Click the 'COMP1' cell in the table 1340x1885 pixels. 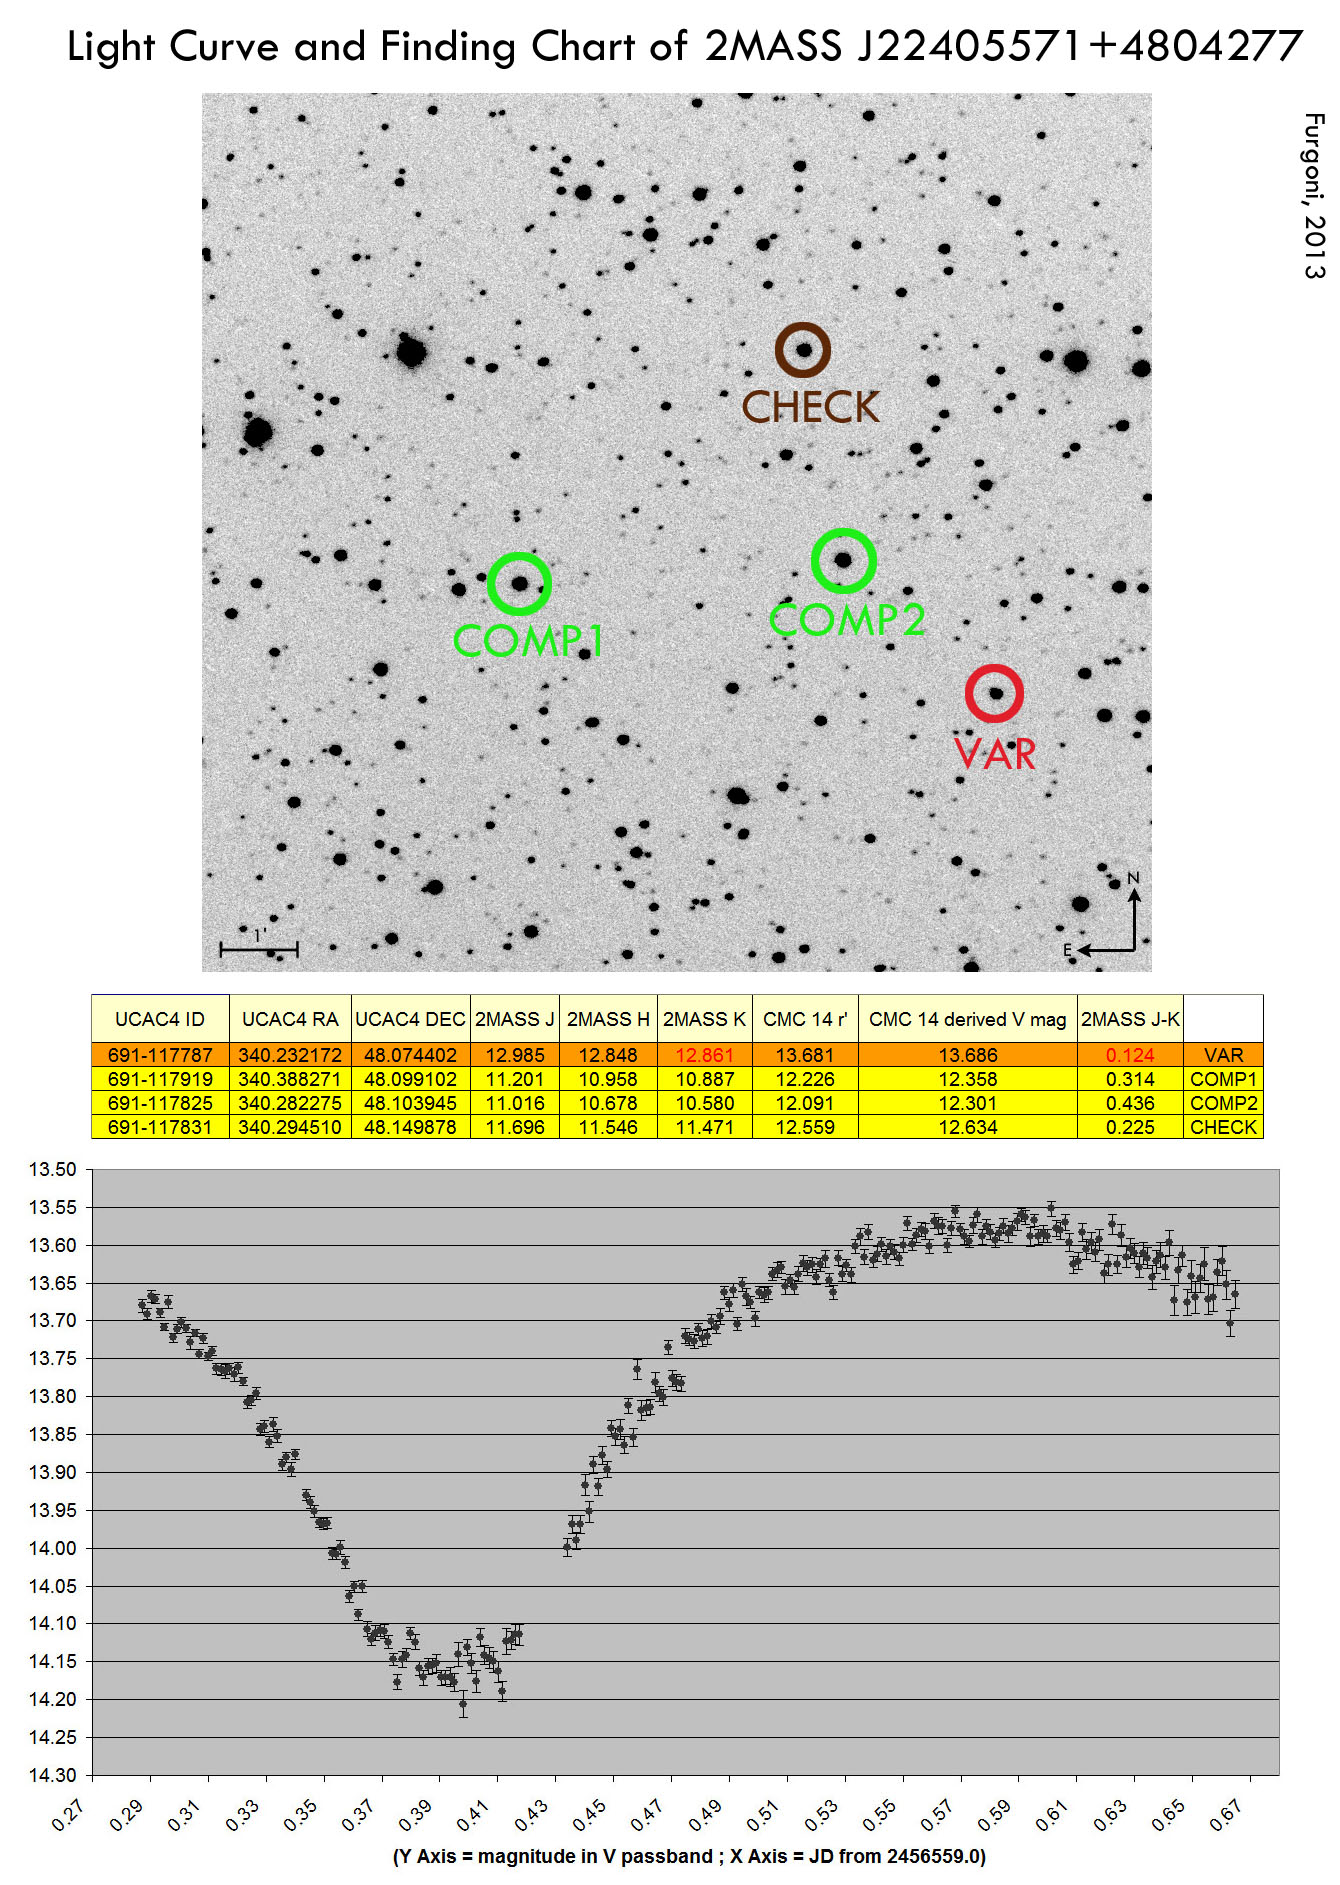point(1223,1079)
